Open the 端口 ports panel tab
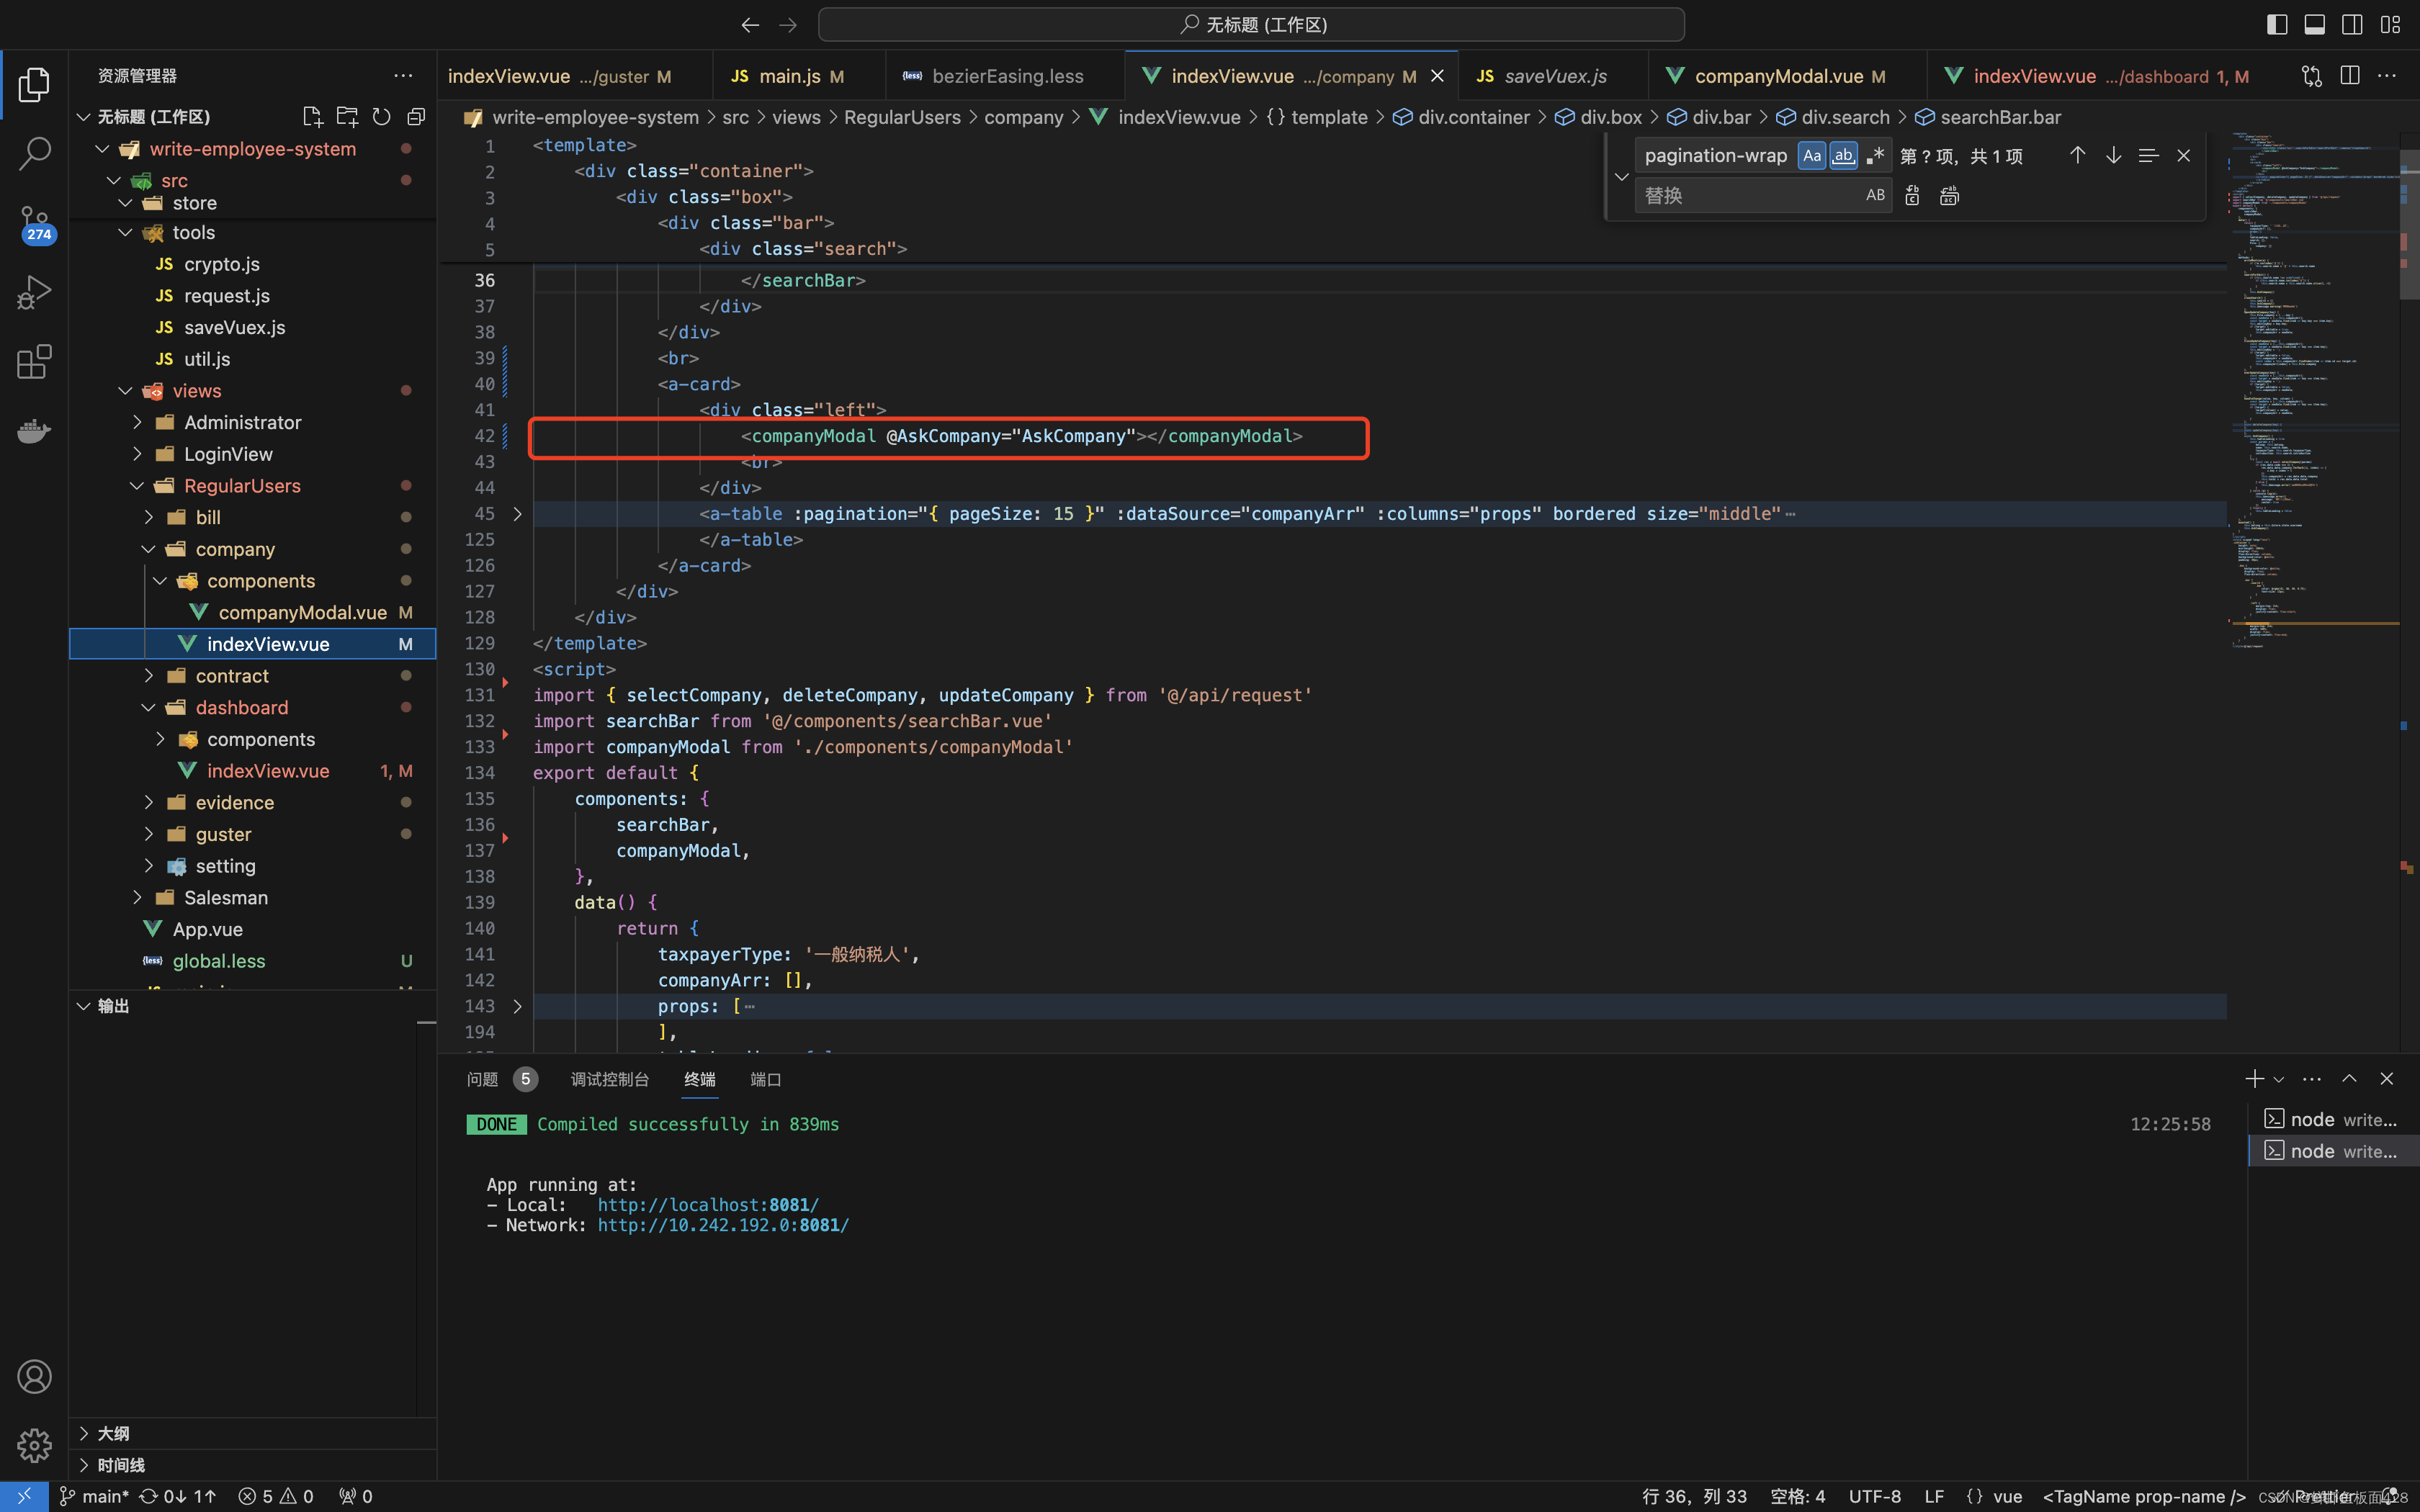This screenshot has width=2420, height=1512. point(766,1080)
